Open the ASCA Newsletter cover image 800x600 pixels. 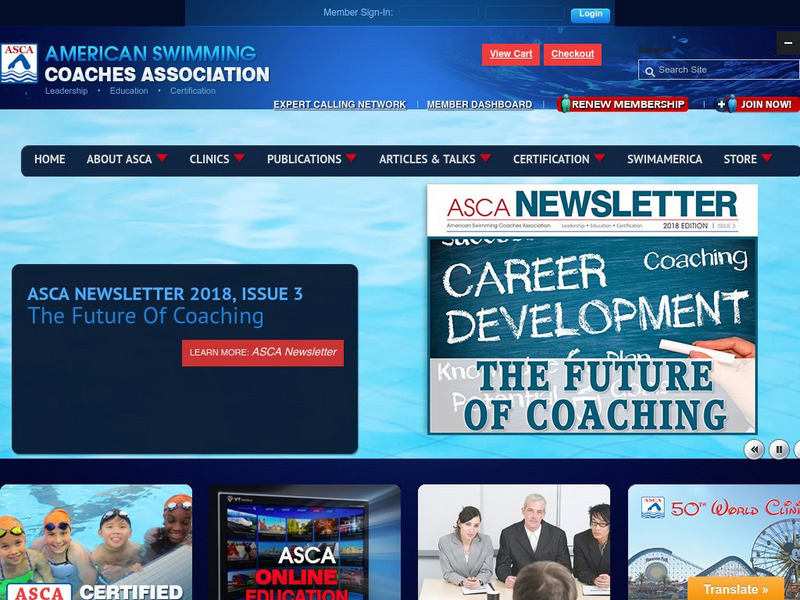pos(592,309)
